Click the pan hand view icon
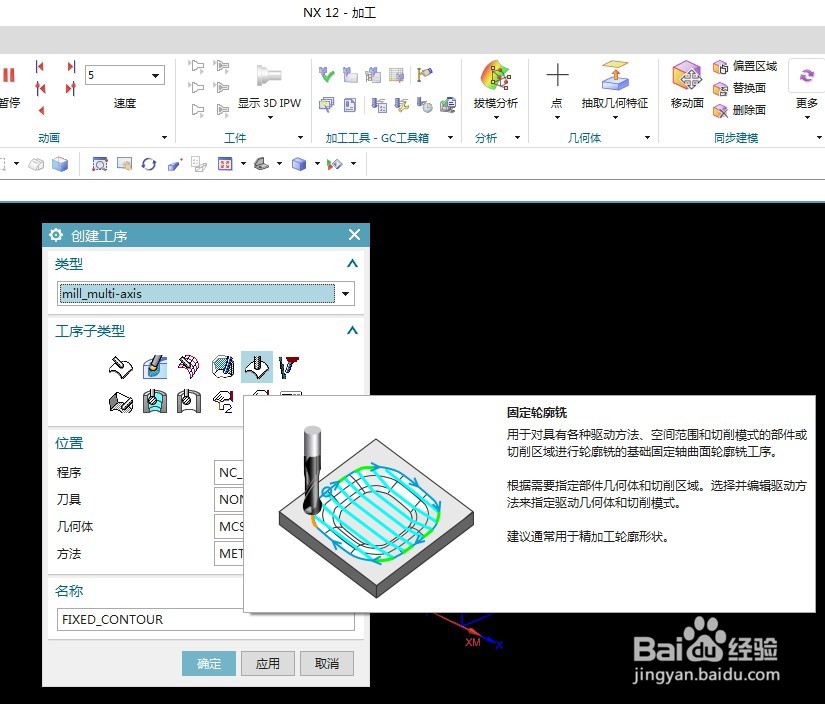Screen dimensions: 825x704 click(x=125, y=164)
